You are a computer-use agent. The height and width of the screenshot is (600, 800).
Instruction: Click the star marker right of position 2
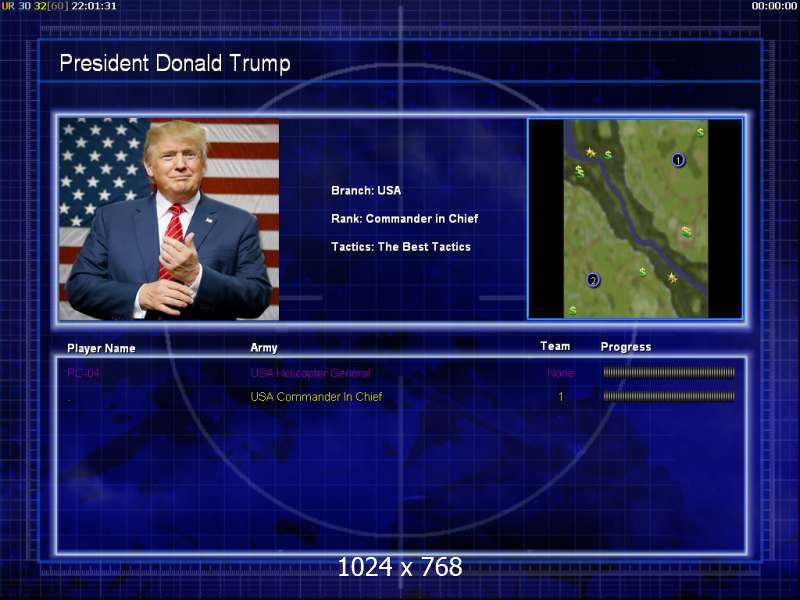(x=672, y=278)
